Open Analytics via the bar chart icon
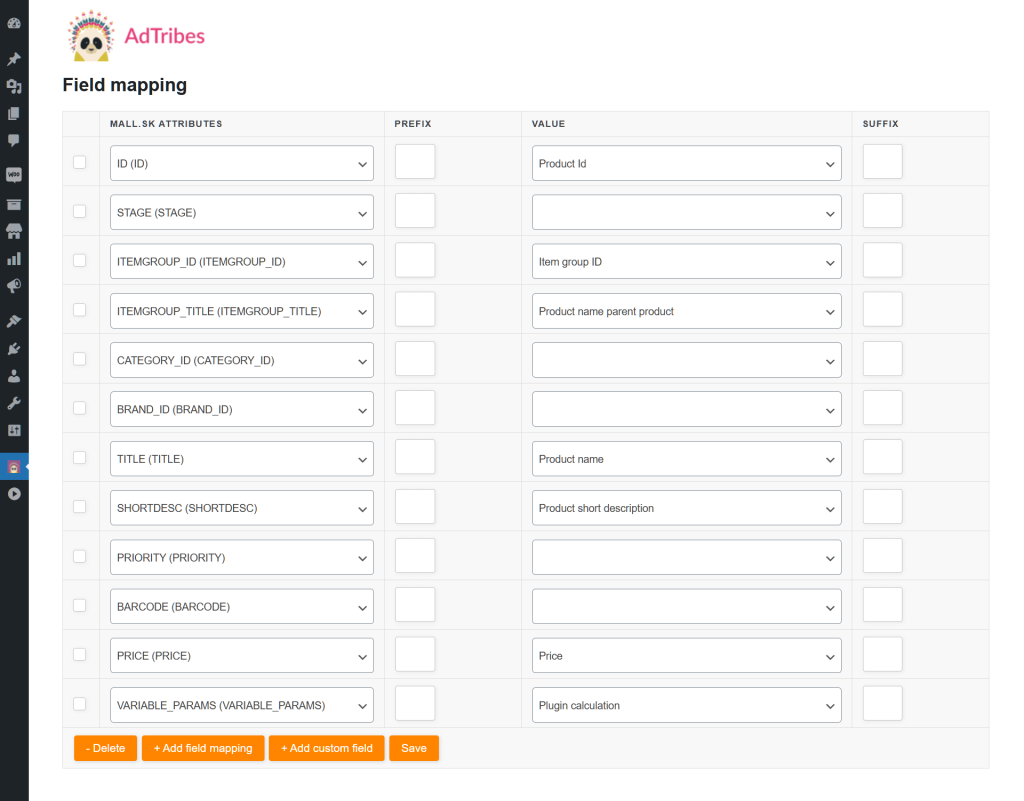This screenshot has height=801, width=1024. (x=14, y=258)
